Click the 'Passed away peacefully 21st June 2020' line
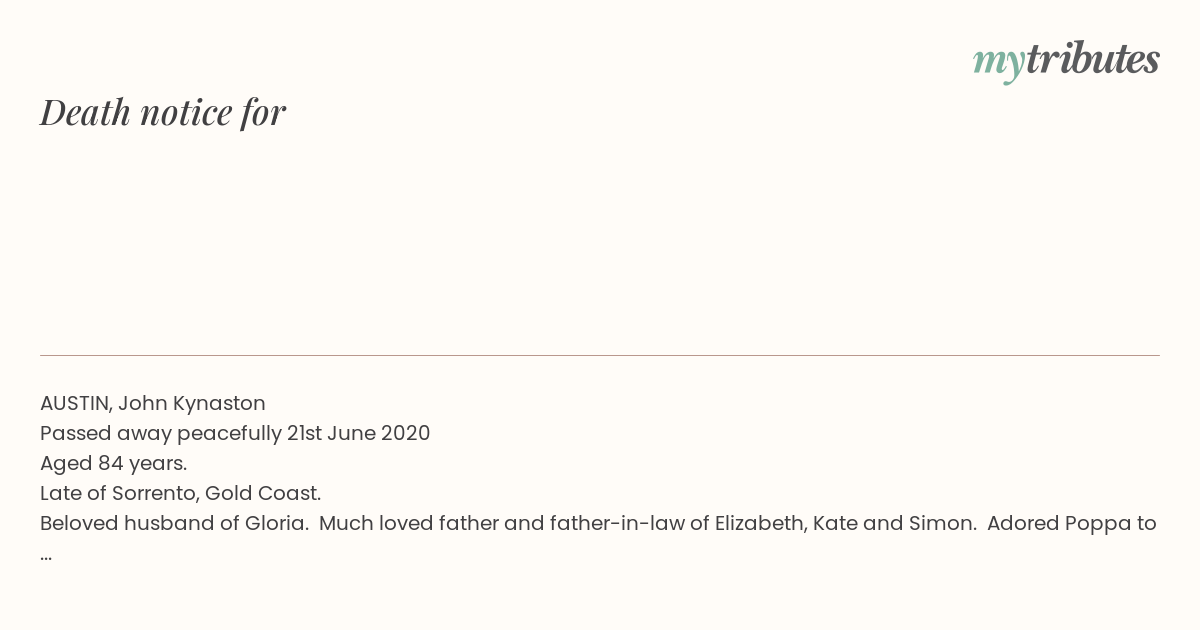The width and height of the screenshot is (1200, 630). tap(235, 433)
